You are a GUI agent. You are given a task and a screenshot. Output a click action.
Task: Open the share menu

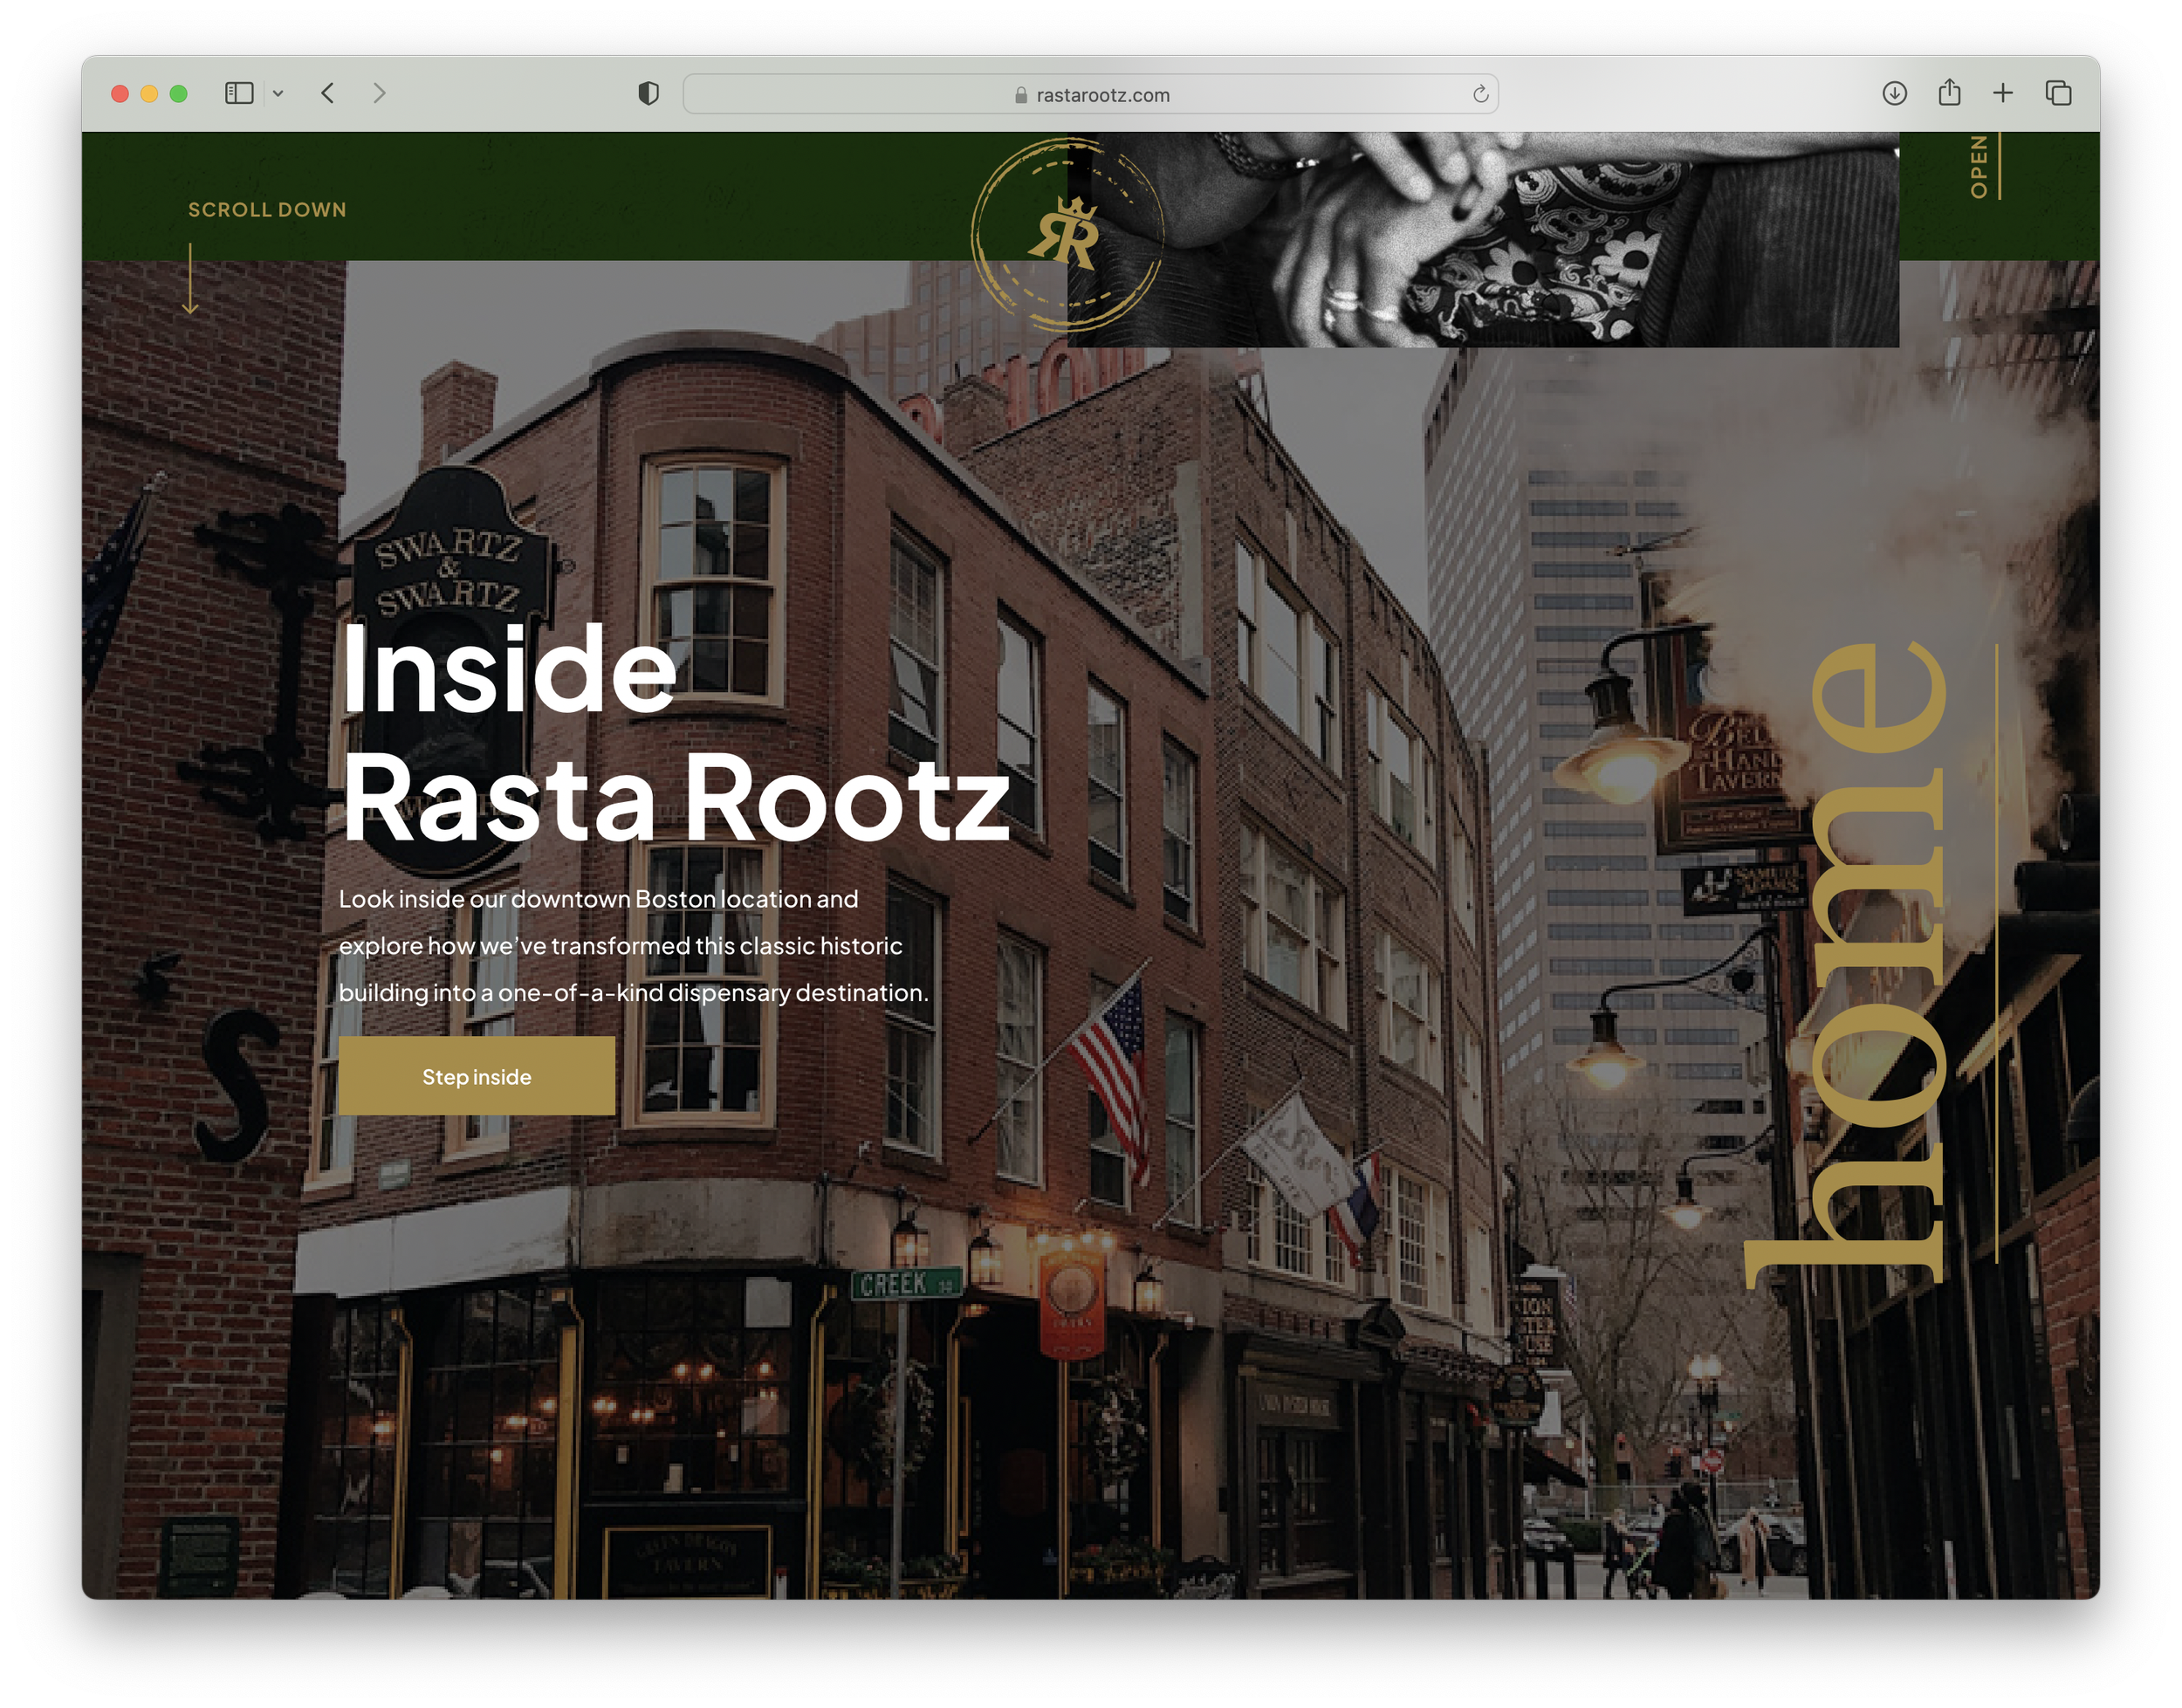(1949, 93)
